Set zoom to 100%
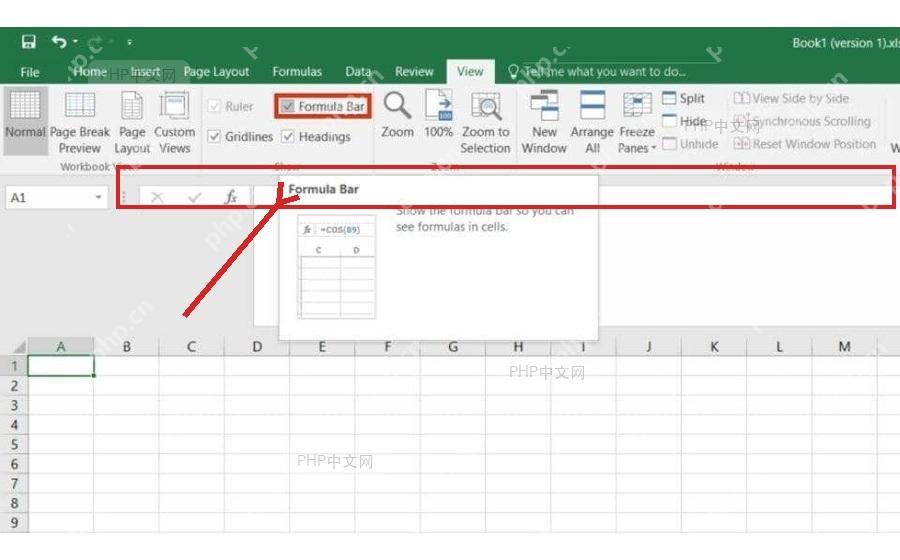This screenshot has width=900, height=560. pyautogui.click(x=439, y=115)
